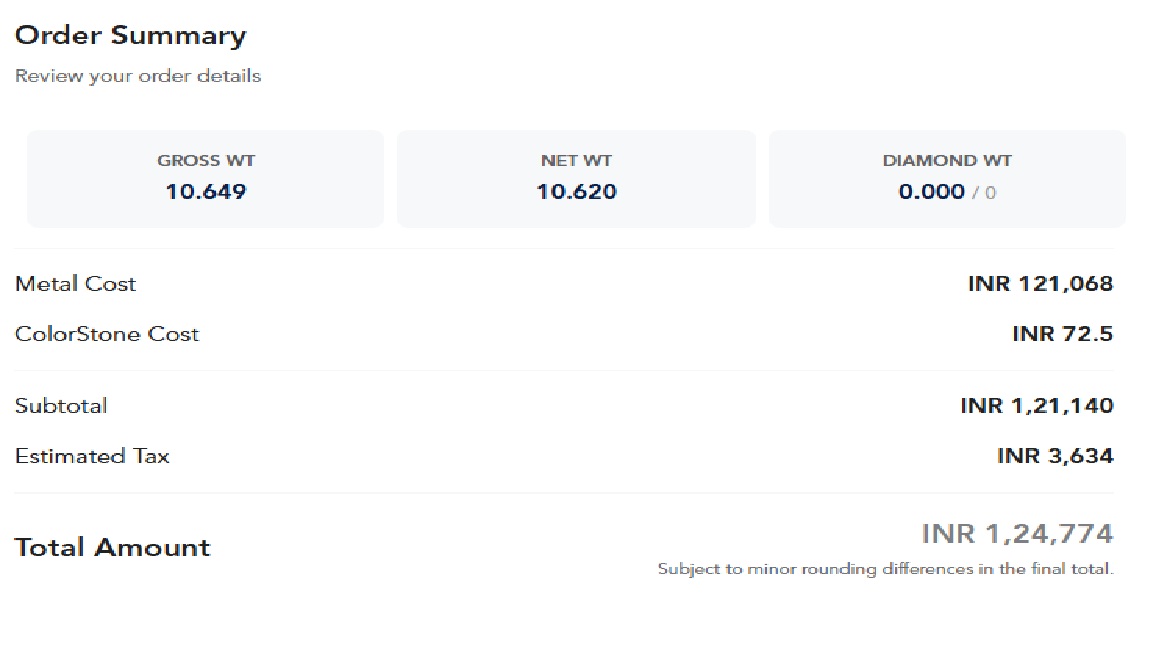Screen dimensions: 1152x648
Task: Click the gross weight value 10.649
Action: point(205,192)
